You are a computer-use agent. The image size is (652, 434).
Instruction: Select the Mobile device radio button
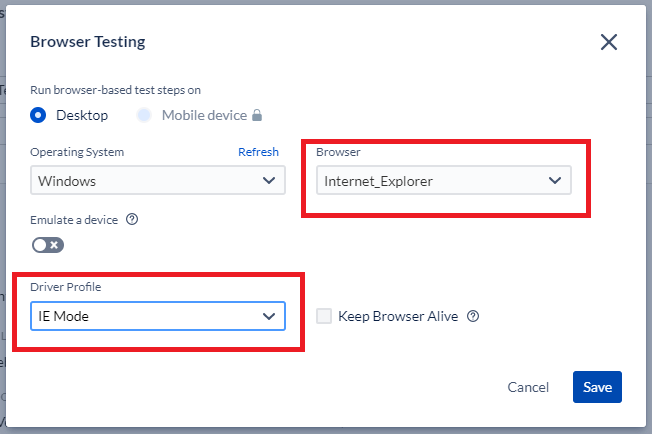click(x=144, y=115)
